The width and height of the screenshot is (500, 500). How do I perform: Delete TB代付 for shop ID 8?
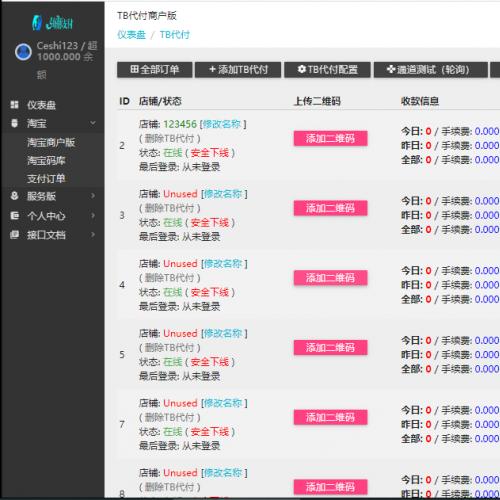170,487
